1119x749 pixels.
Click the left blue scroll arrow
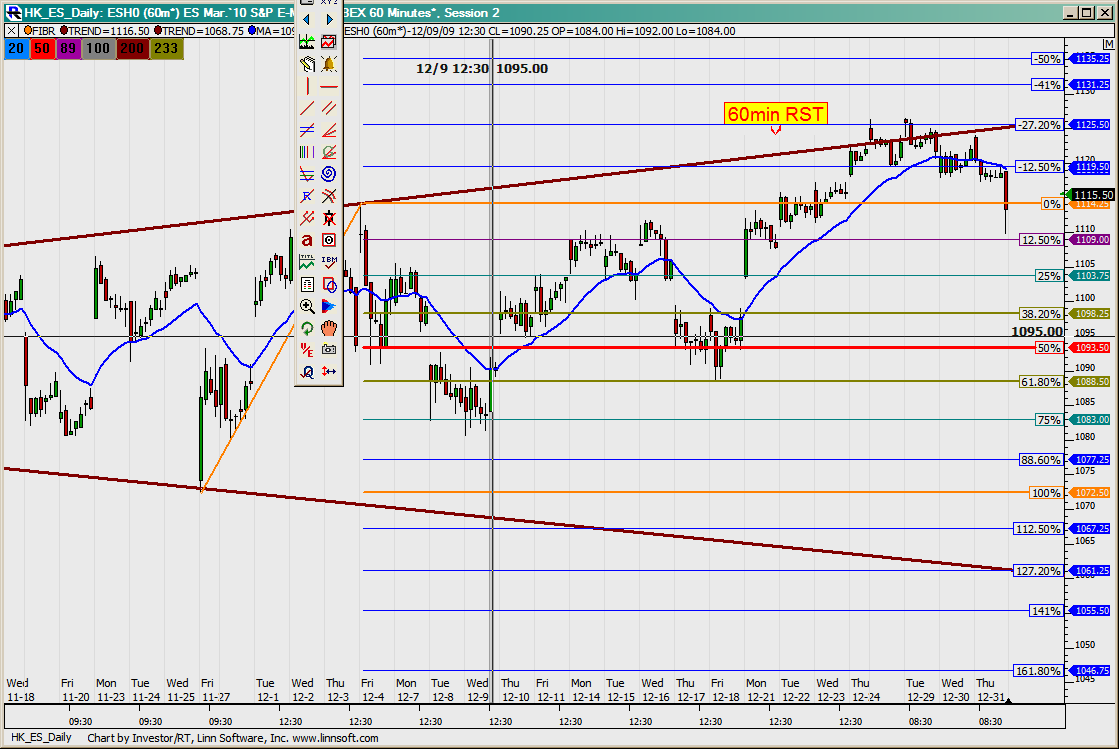pos(307,19)
